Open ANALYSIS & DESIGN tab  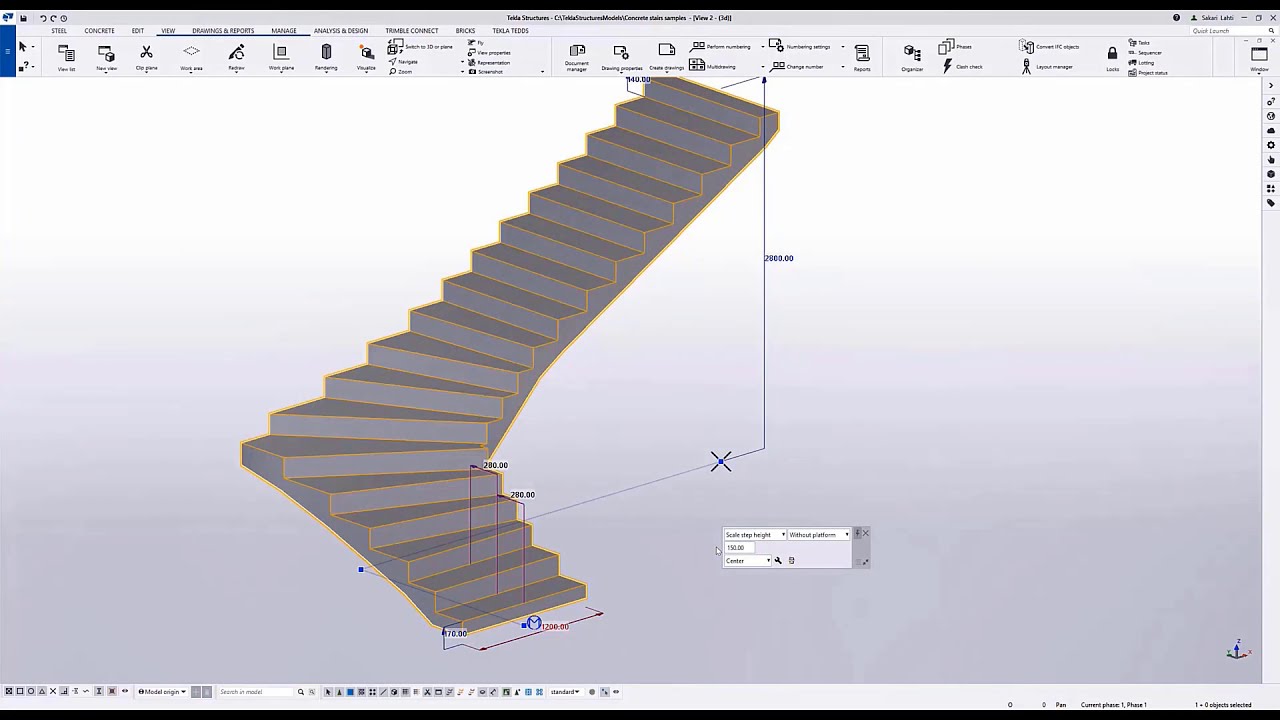point(341,31)
